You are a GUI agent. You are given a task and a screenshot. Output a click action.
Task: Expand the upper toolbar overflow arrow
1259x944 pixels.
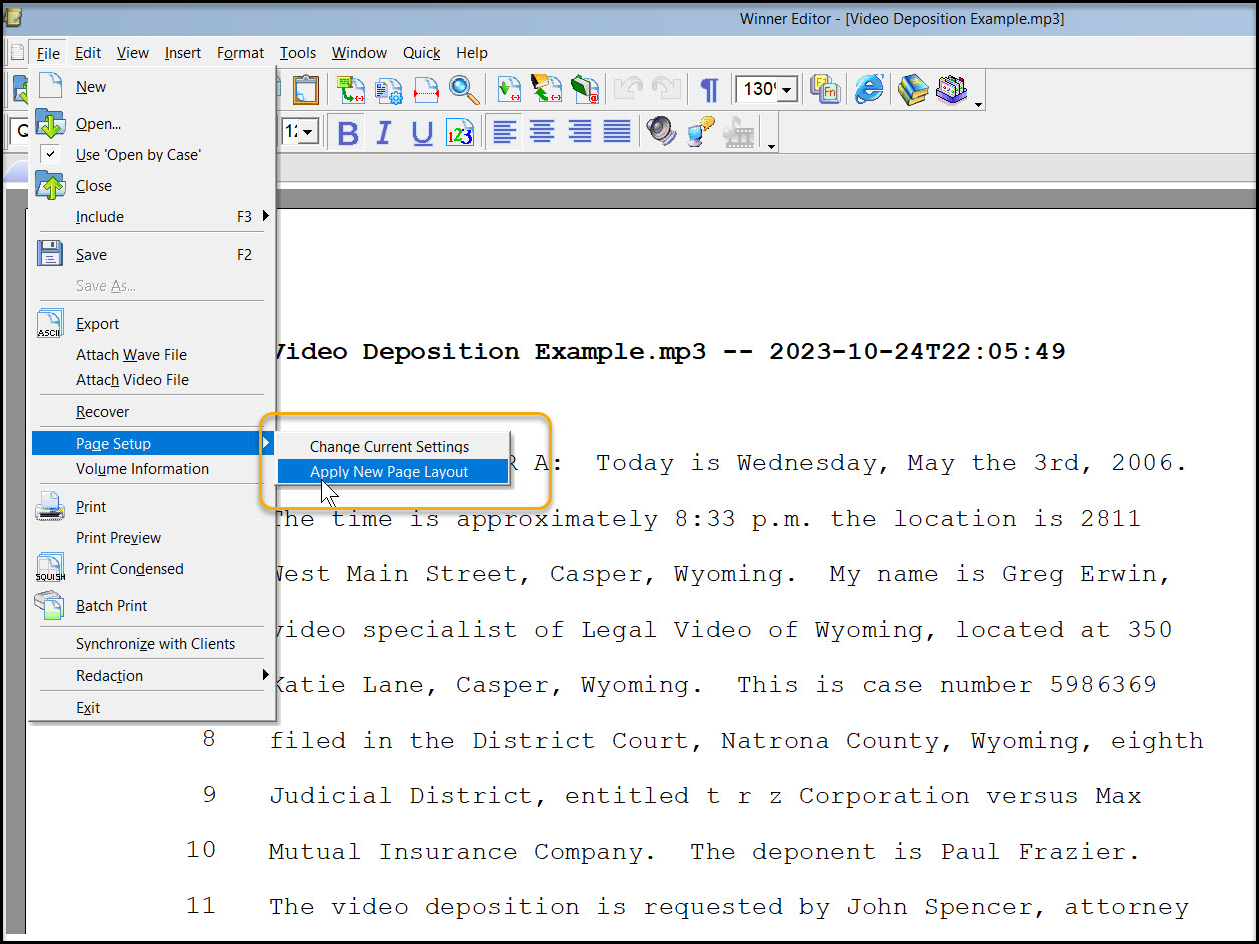[x=978, y=103]
